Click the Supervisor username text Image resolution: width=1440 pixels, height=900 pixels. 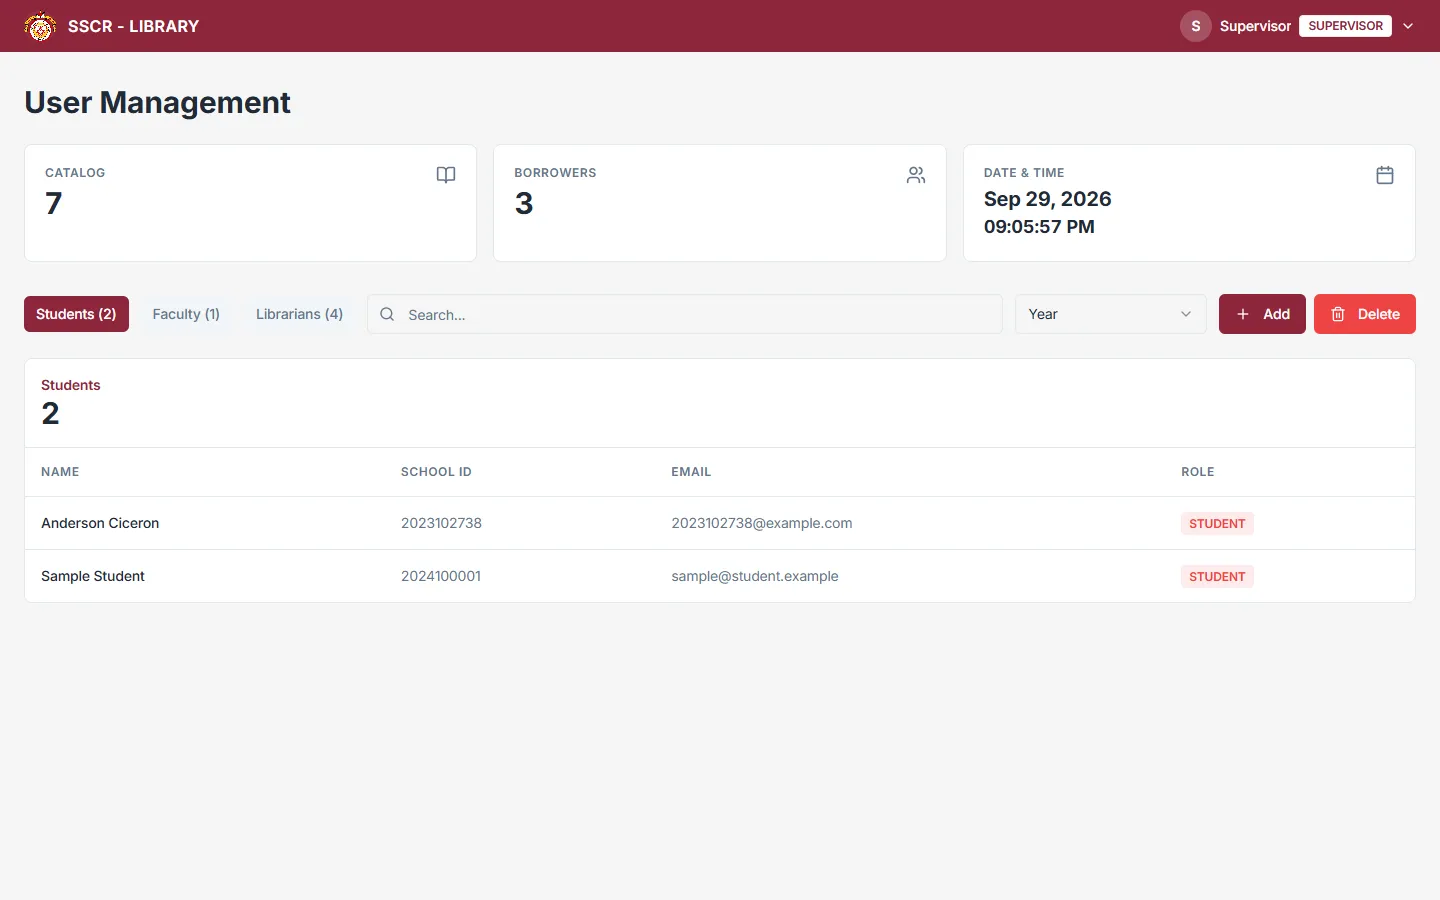1255,26
